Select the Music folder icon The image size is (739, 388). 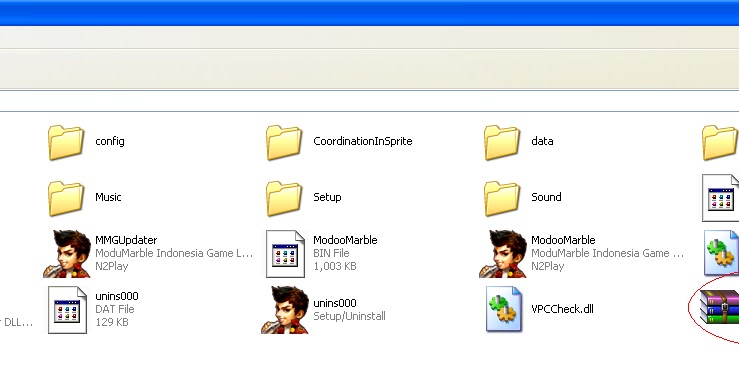click(x=66, y=198)
